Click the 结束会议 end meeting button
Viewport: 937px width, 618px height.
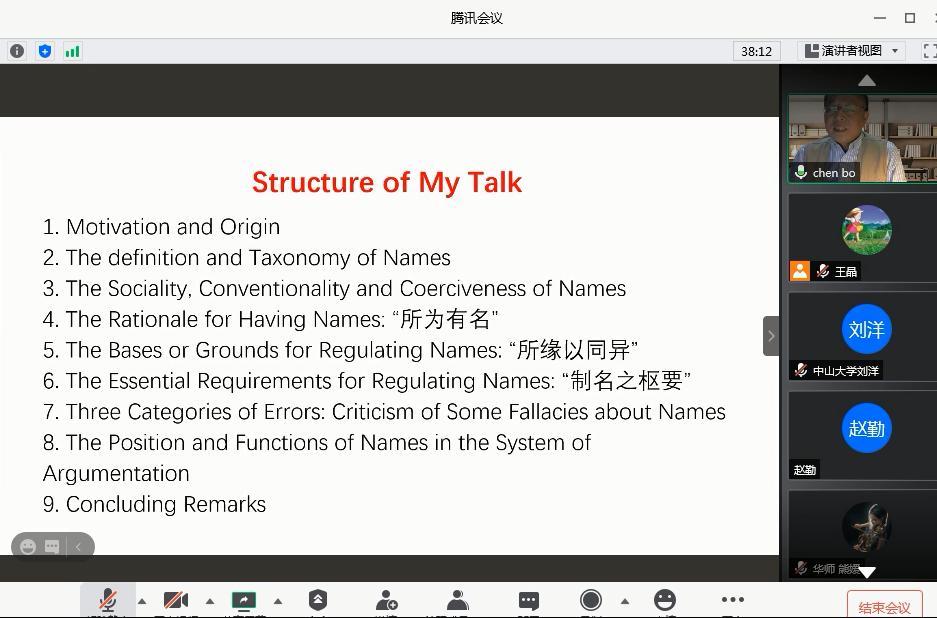pos(884,606)
